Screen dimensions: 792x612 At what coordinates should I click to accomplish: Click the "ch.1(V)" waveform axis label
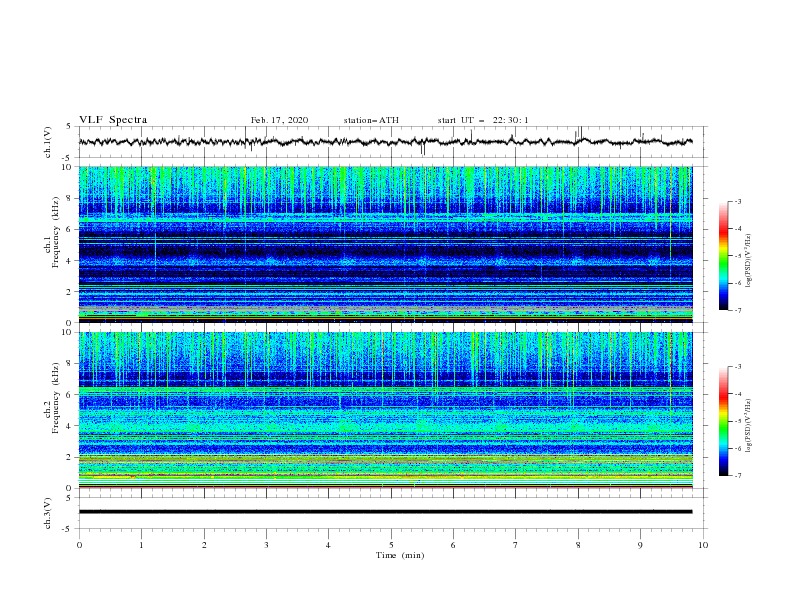(48, 142)
